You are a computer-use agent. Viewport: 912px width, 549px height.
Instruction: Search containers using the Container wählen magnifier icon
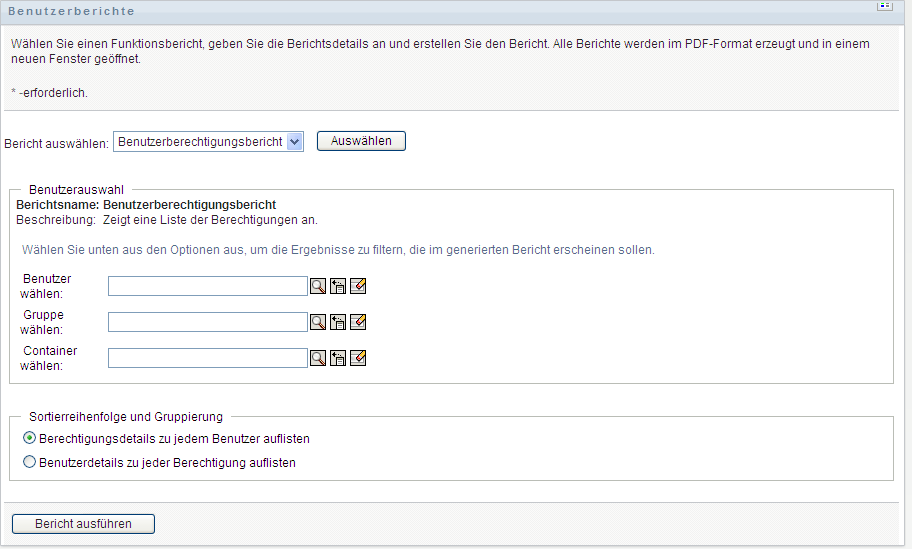coord(318,358)
